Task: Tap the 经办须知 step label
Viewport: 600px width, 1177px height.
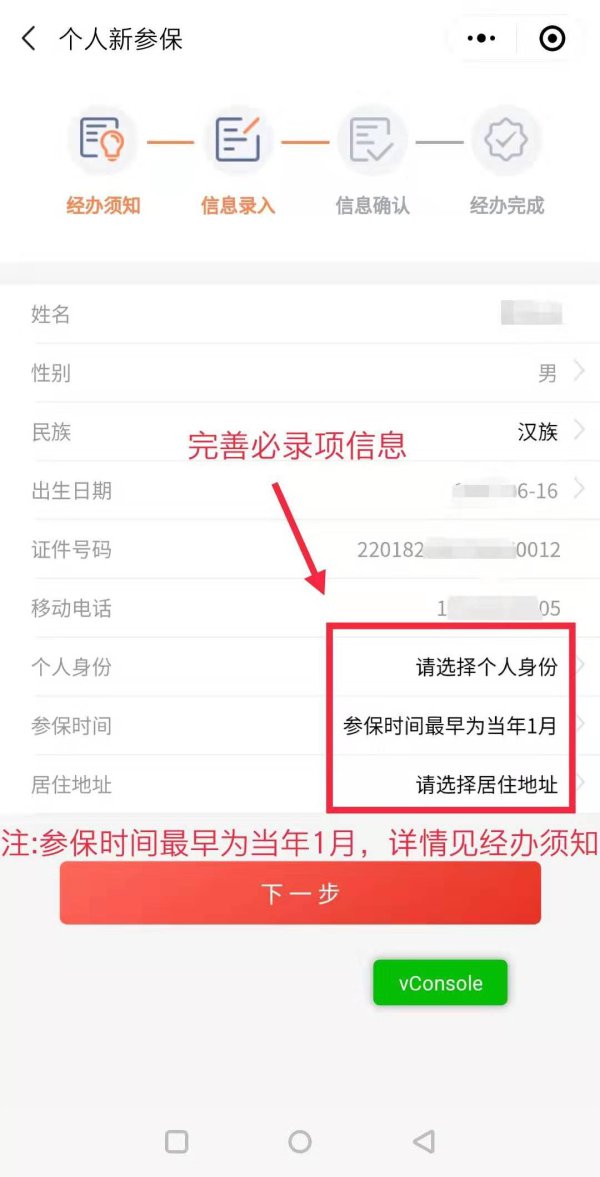Action: pyautogui.click(x=103, y=206)
